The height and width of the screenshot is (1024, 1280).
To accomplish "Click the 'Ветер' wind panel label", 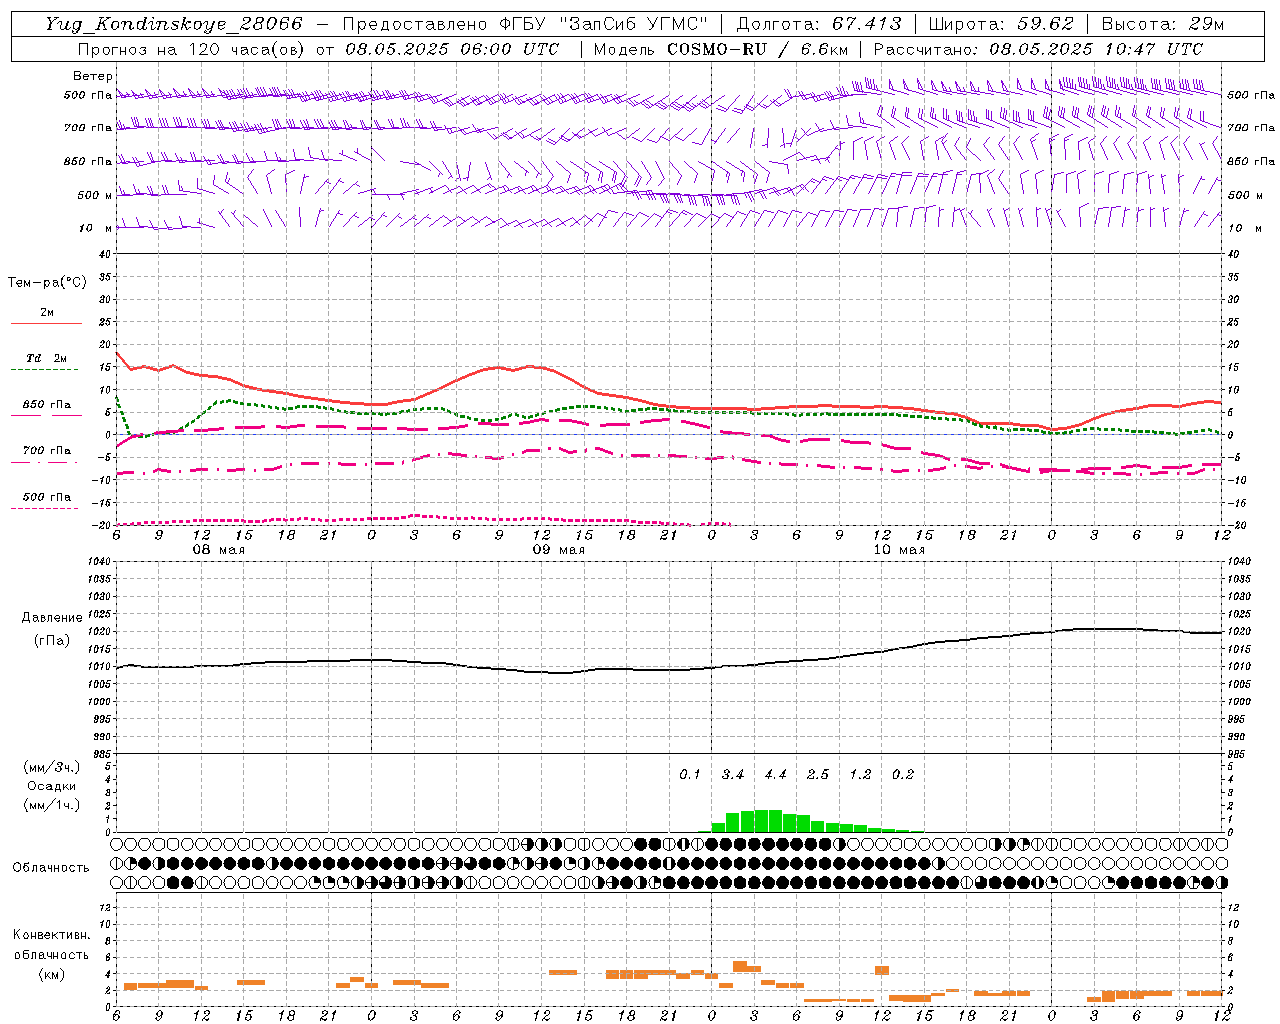I will point(93,76).
